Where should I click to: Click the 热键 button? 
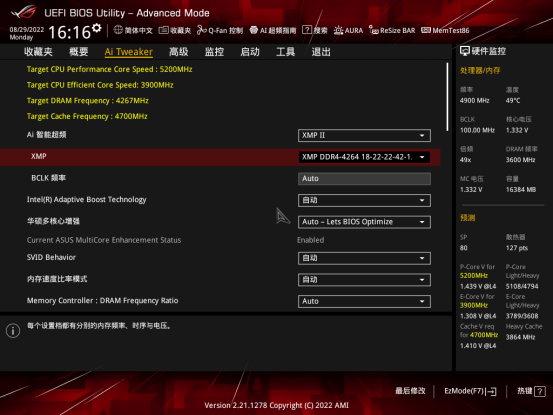pos(531,391)
